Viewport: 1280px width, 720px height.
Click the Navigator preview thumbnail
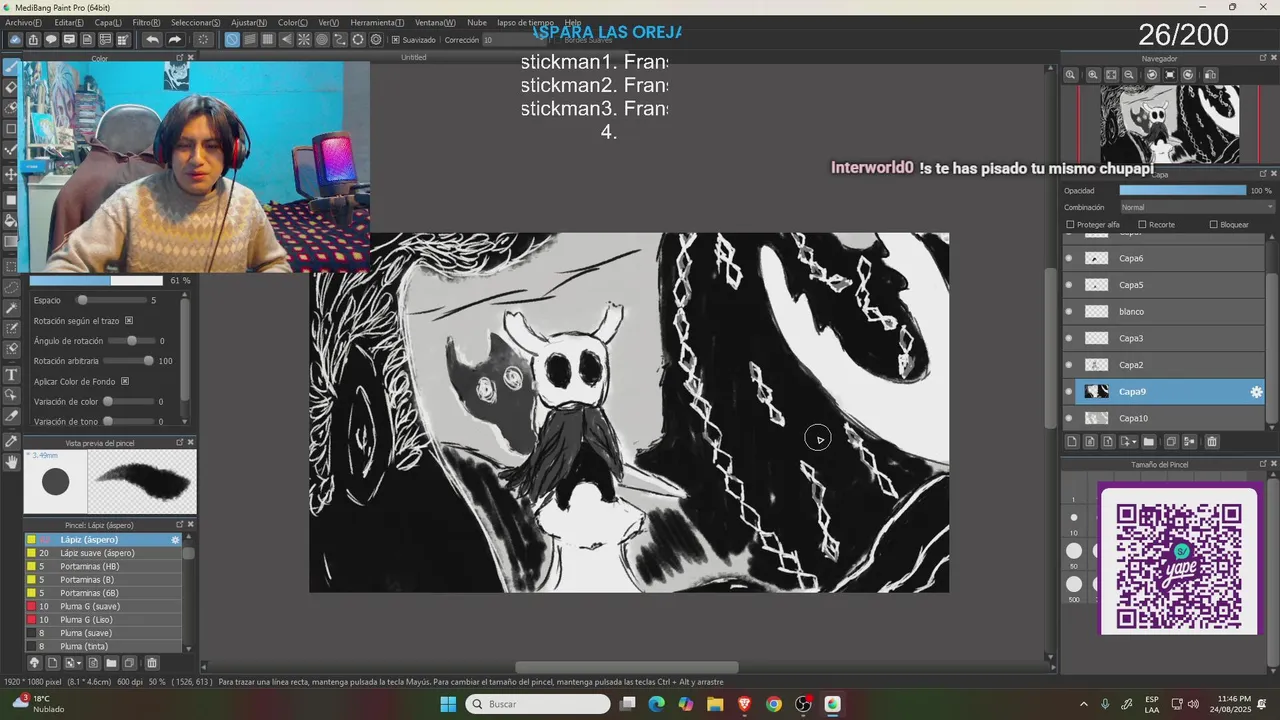[1170, 124]
